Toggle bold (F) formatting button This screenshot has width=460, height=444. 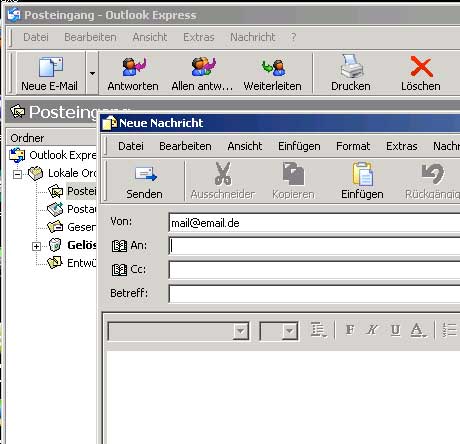click(350, 330)
